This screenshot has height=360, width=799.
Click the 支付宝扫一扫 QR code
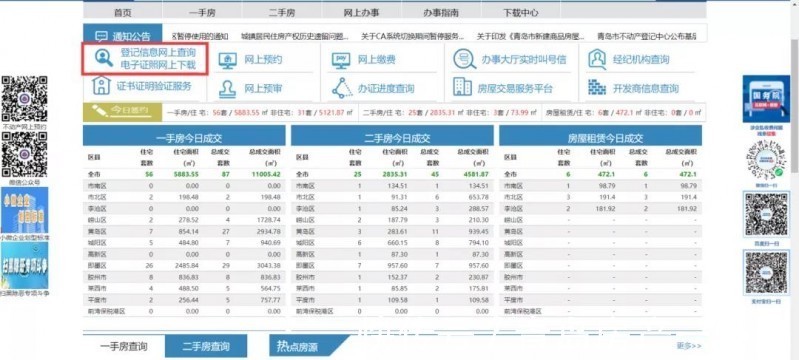click(x=766, y=273)
